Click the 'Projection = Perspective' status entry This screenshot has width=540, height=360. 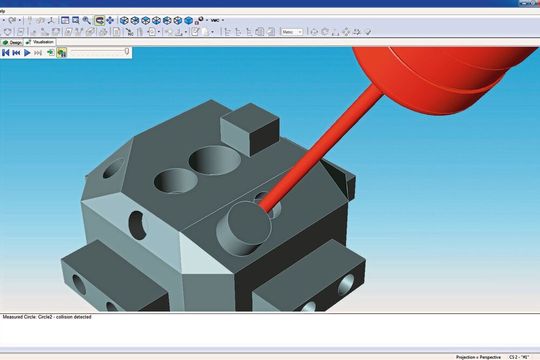(478, 357)
